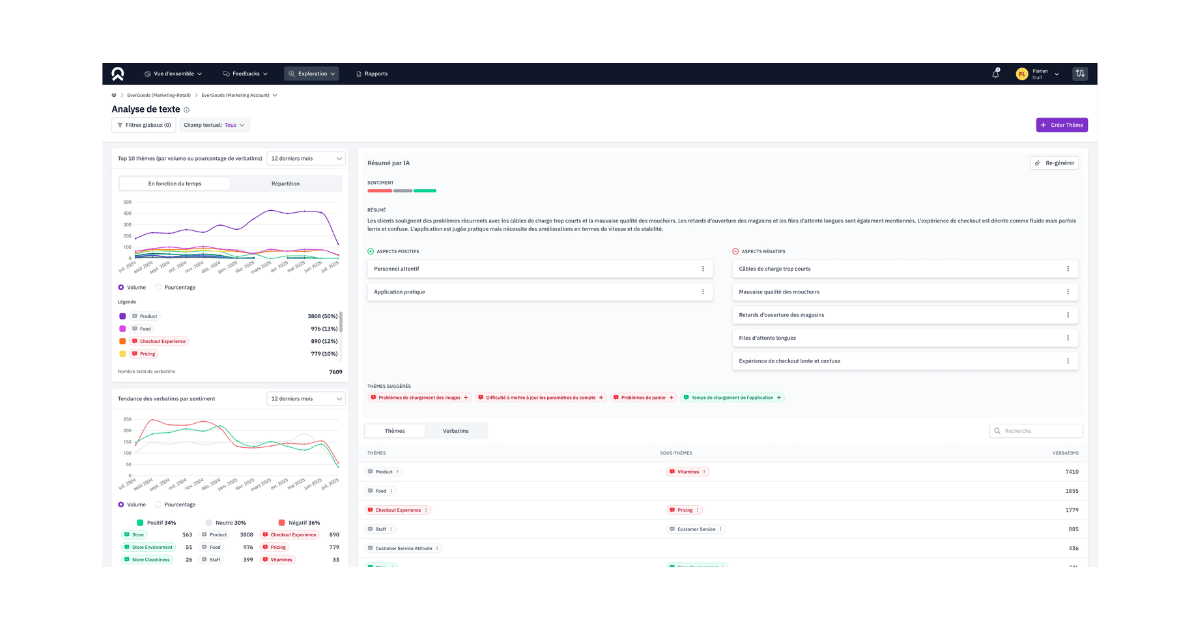Image resolution: width=1200 pixels, height=630 pixels.
Task: Switch to the En fonction du temps tab
Action: pos(174,183)
